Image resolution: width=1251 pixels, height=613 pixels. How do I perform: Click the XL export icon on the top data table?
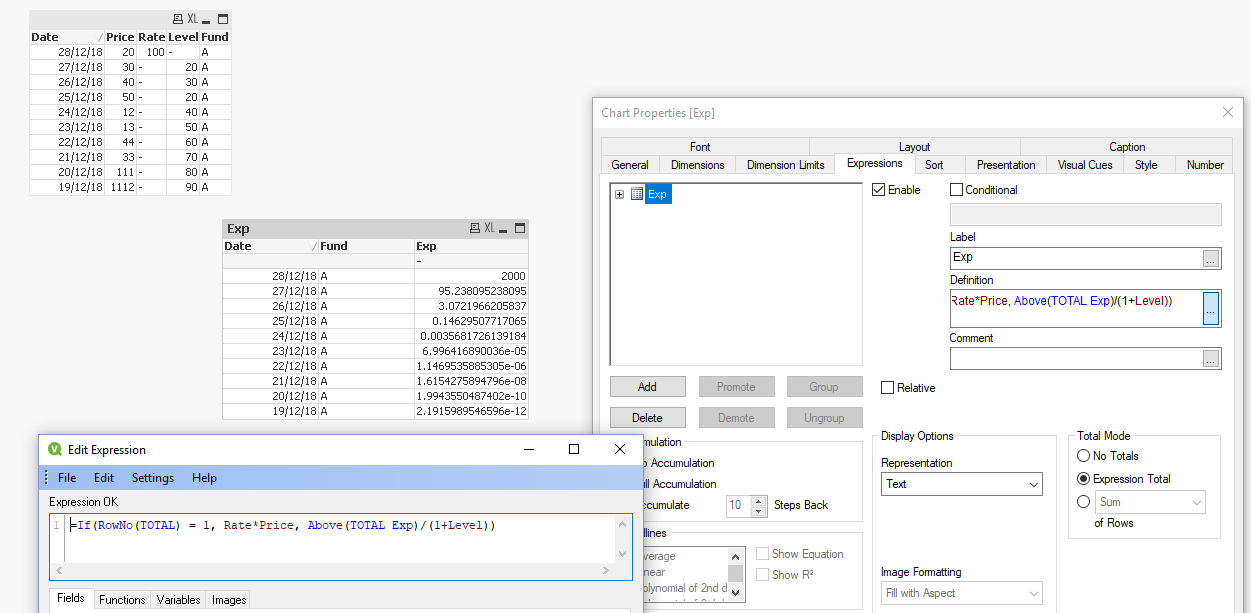[x=192, y=19]
